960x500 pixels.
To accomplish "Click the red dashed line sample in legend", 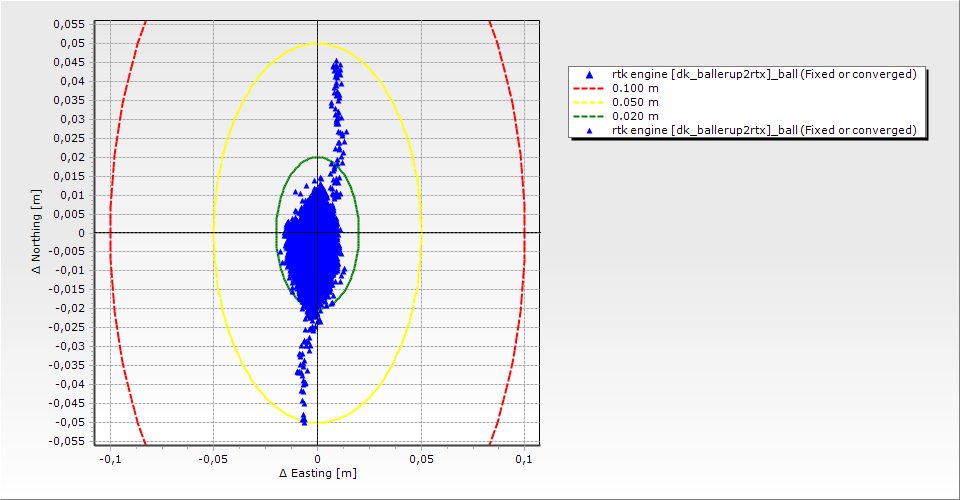I will point(588,88).
